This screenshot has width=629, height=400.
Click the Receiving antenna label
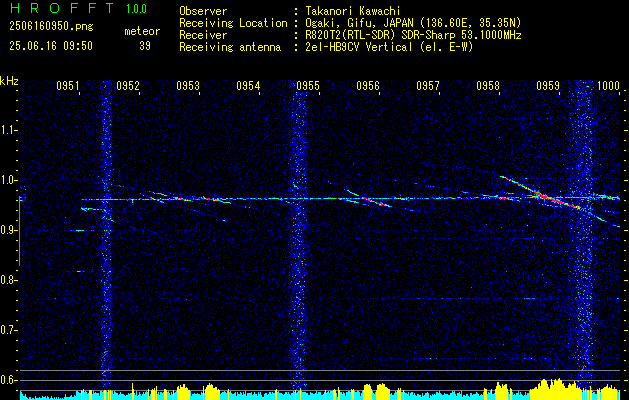coord(230,47)
